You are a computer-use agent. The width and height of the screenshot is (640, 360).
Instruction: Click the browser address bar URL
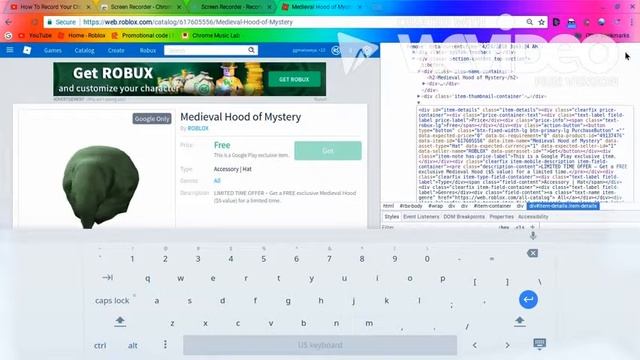(x=188, y=22)
